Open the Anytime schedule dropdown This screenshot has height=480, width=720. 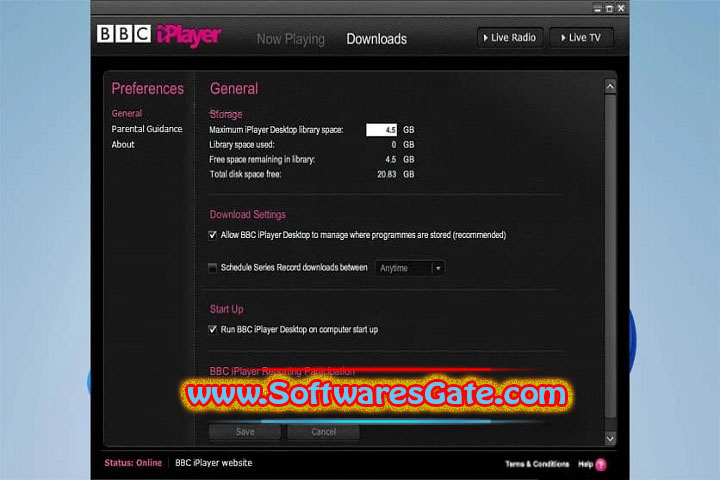[410, 268]
